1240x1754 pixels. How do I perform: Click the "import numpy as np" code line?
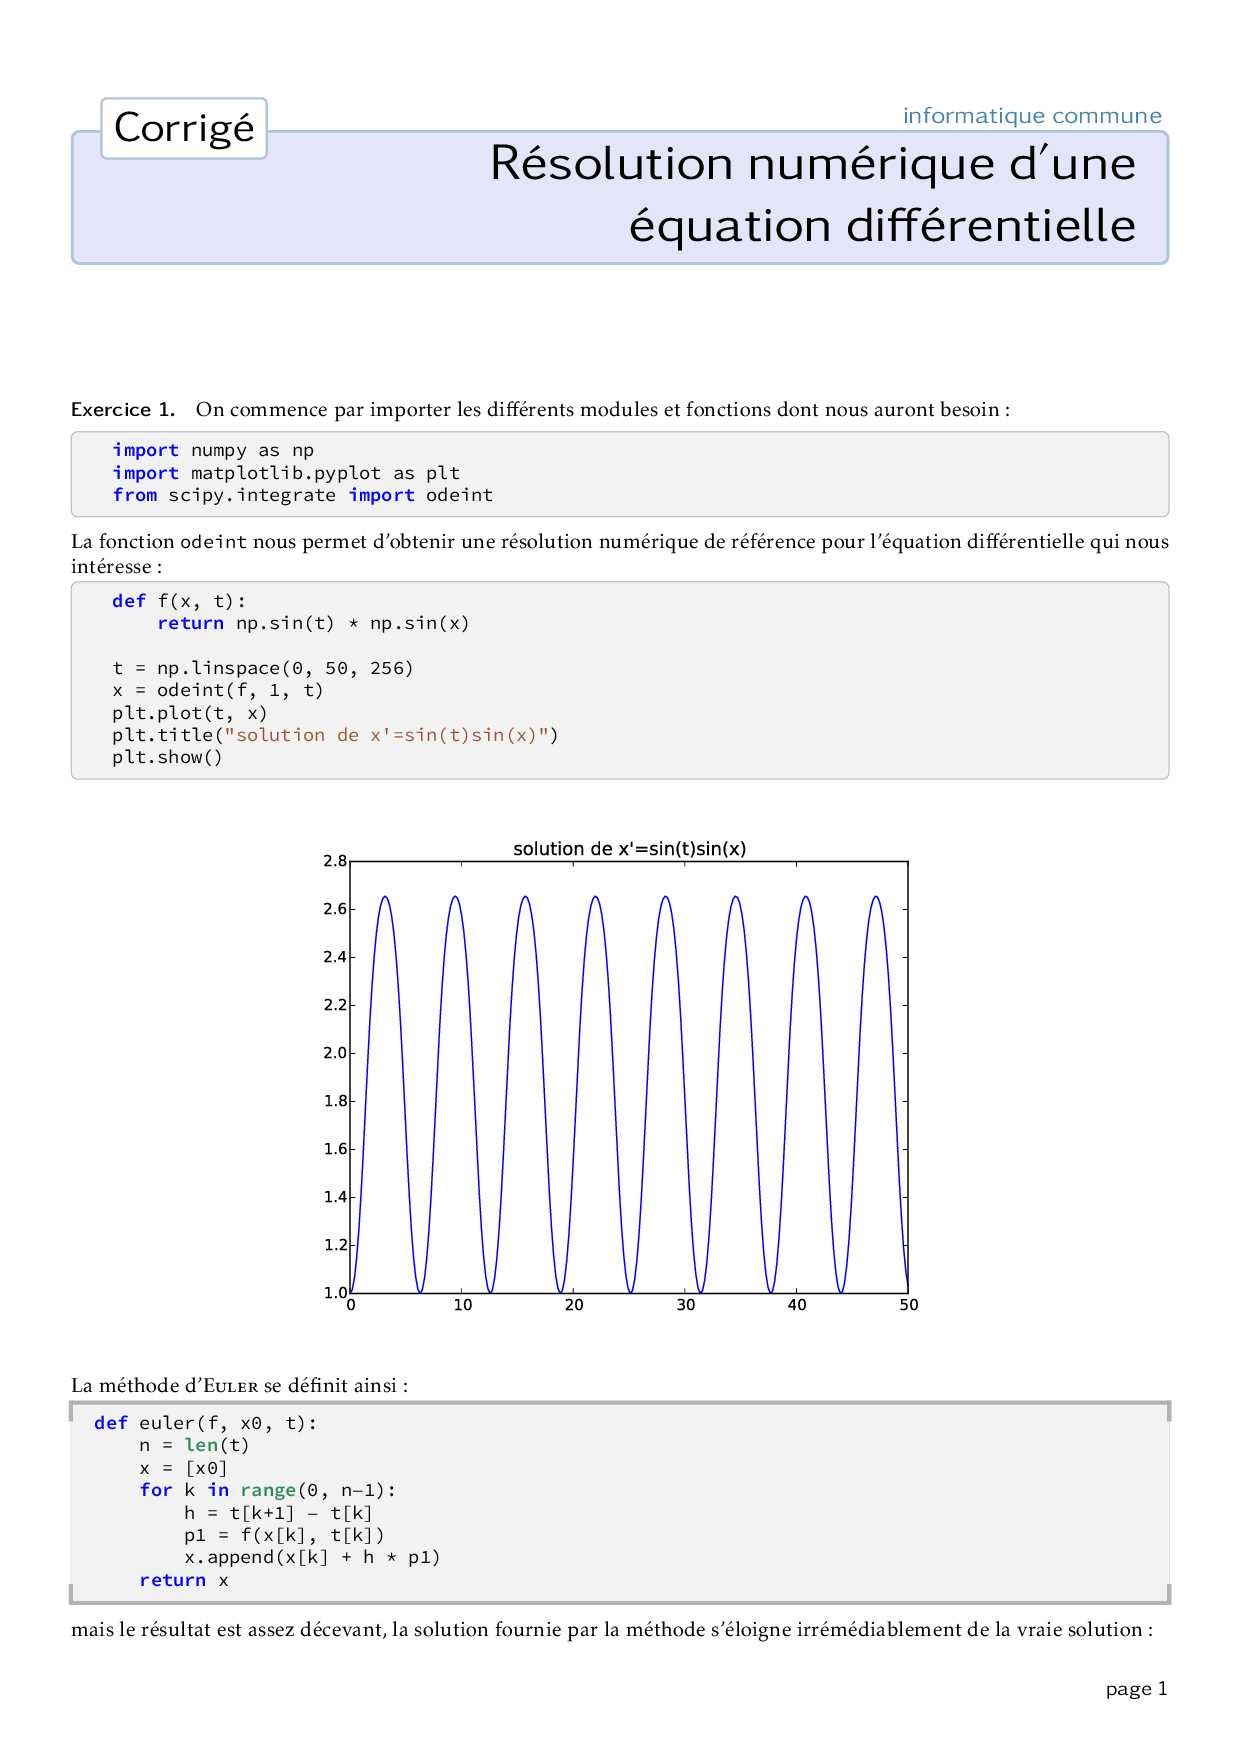click(213, 450)
